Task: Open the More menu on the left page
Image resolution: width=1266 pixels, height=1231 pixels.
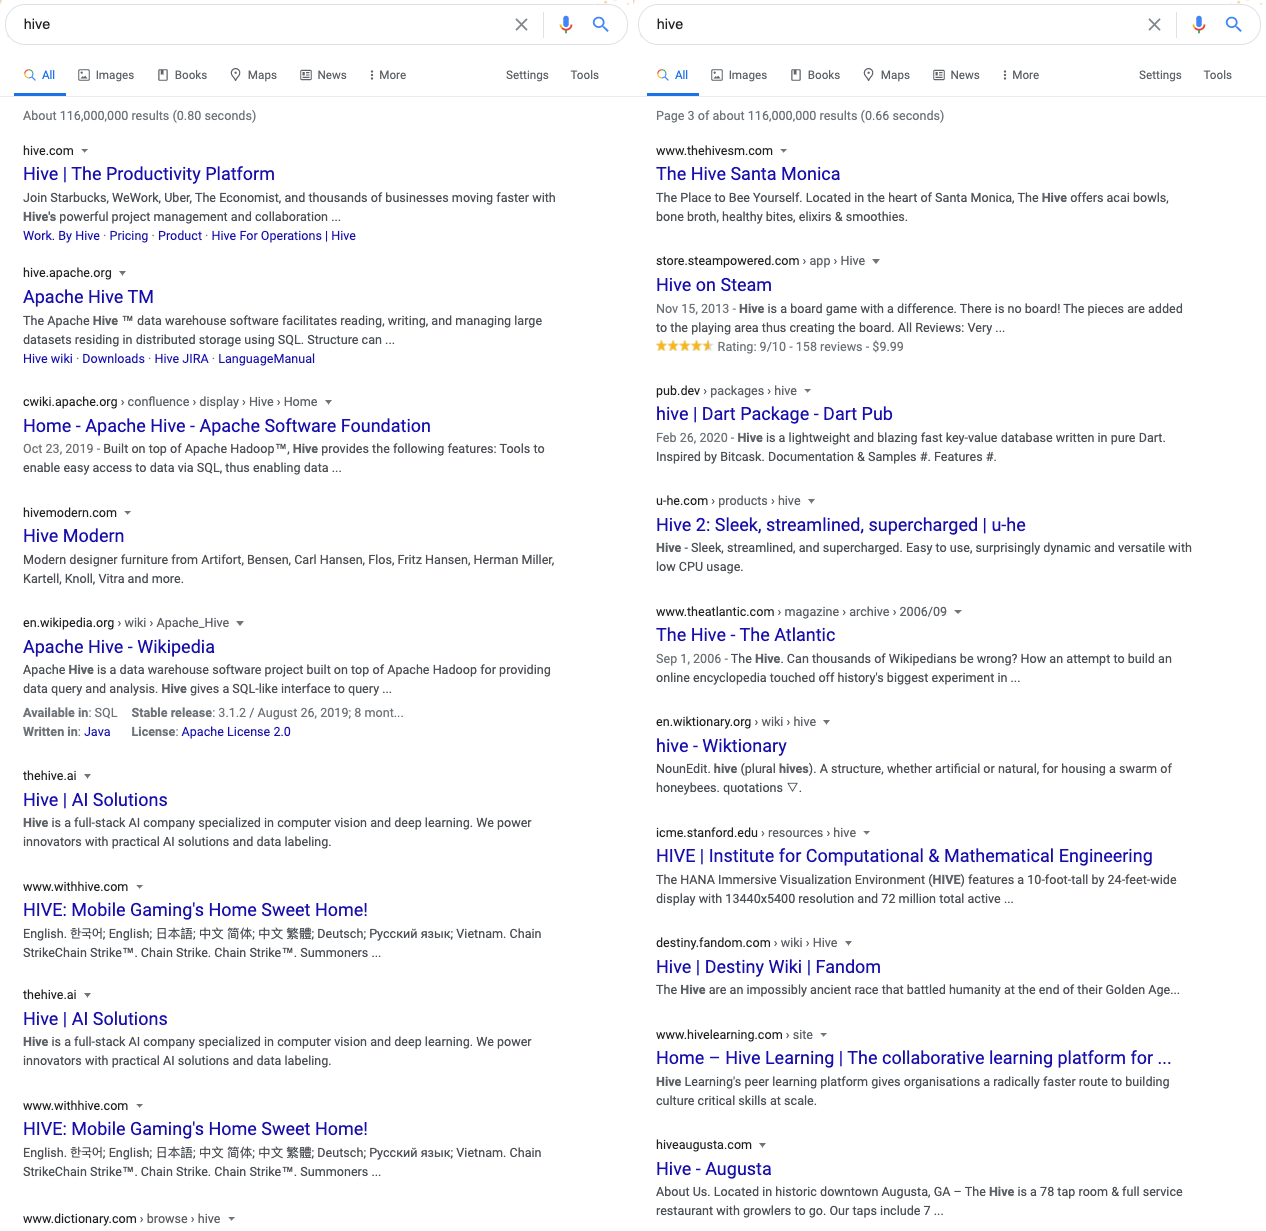Action: [x=387, y=75]
